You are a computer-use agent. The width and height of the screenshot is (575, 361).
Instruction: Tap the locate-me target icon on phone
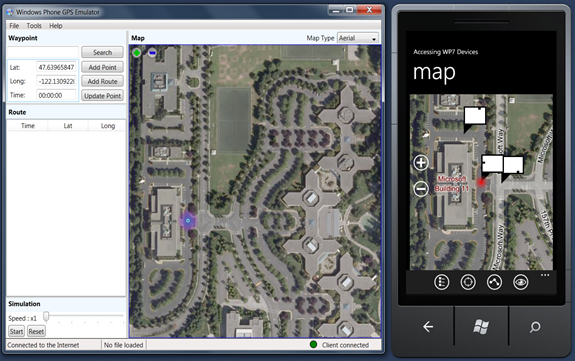click(x=468, y=282)
